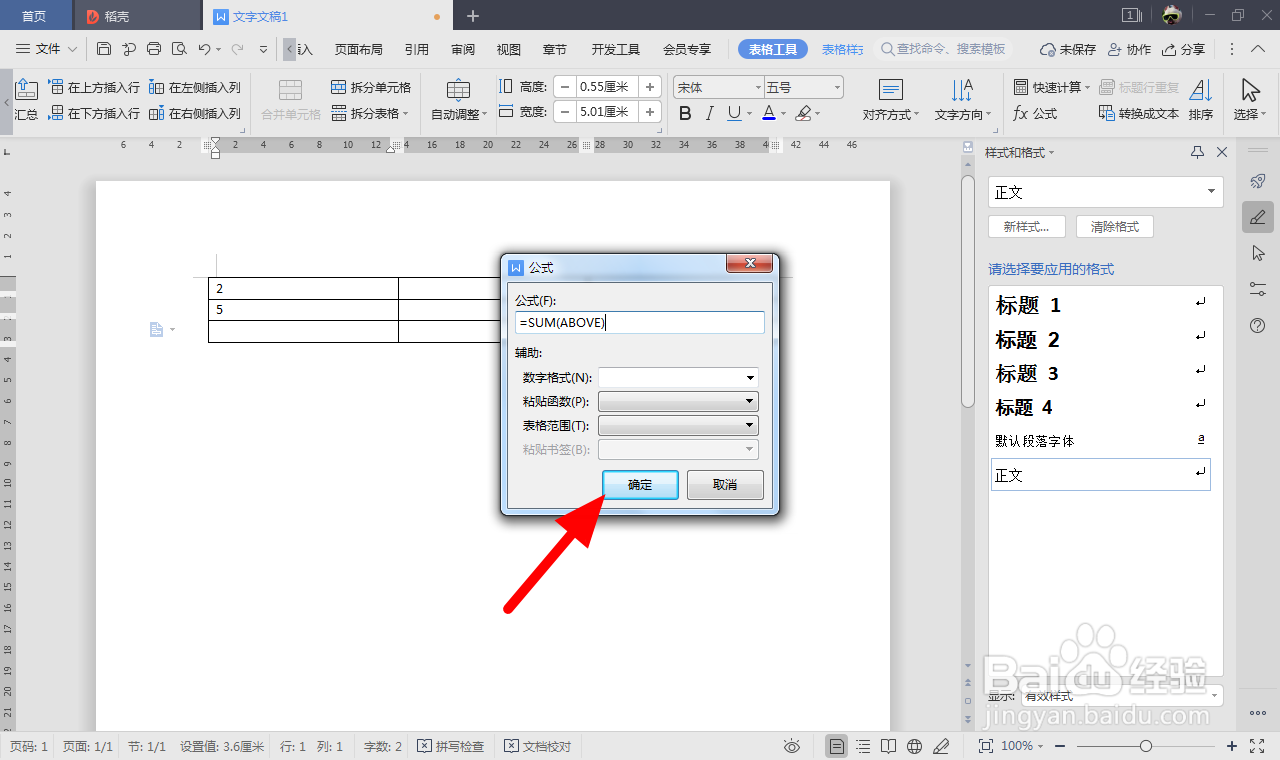The height and width of the screenshot is (760, 1280).
Task: Click the formula input field with =SUM(ABOVE)
Action: pyautogui.click(x=640, y=322)
